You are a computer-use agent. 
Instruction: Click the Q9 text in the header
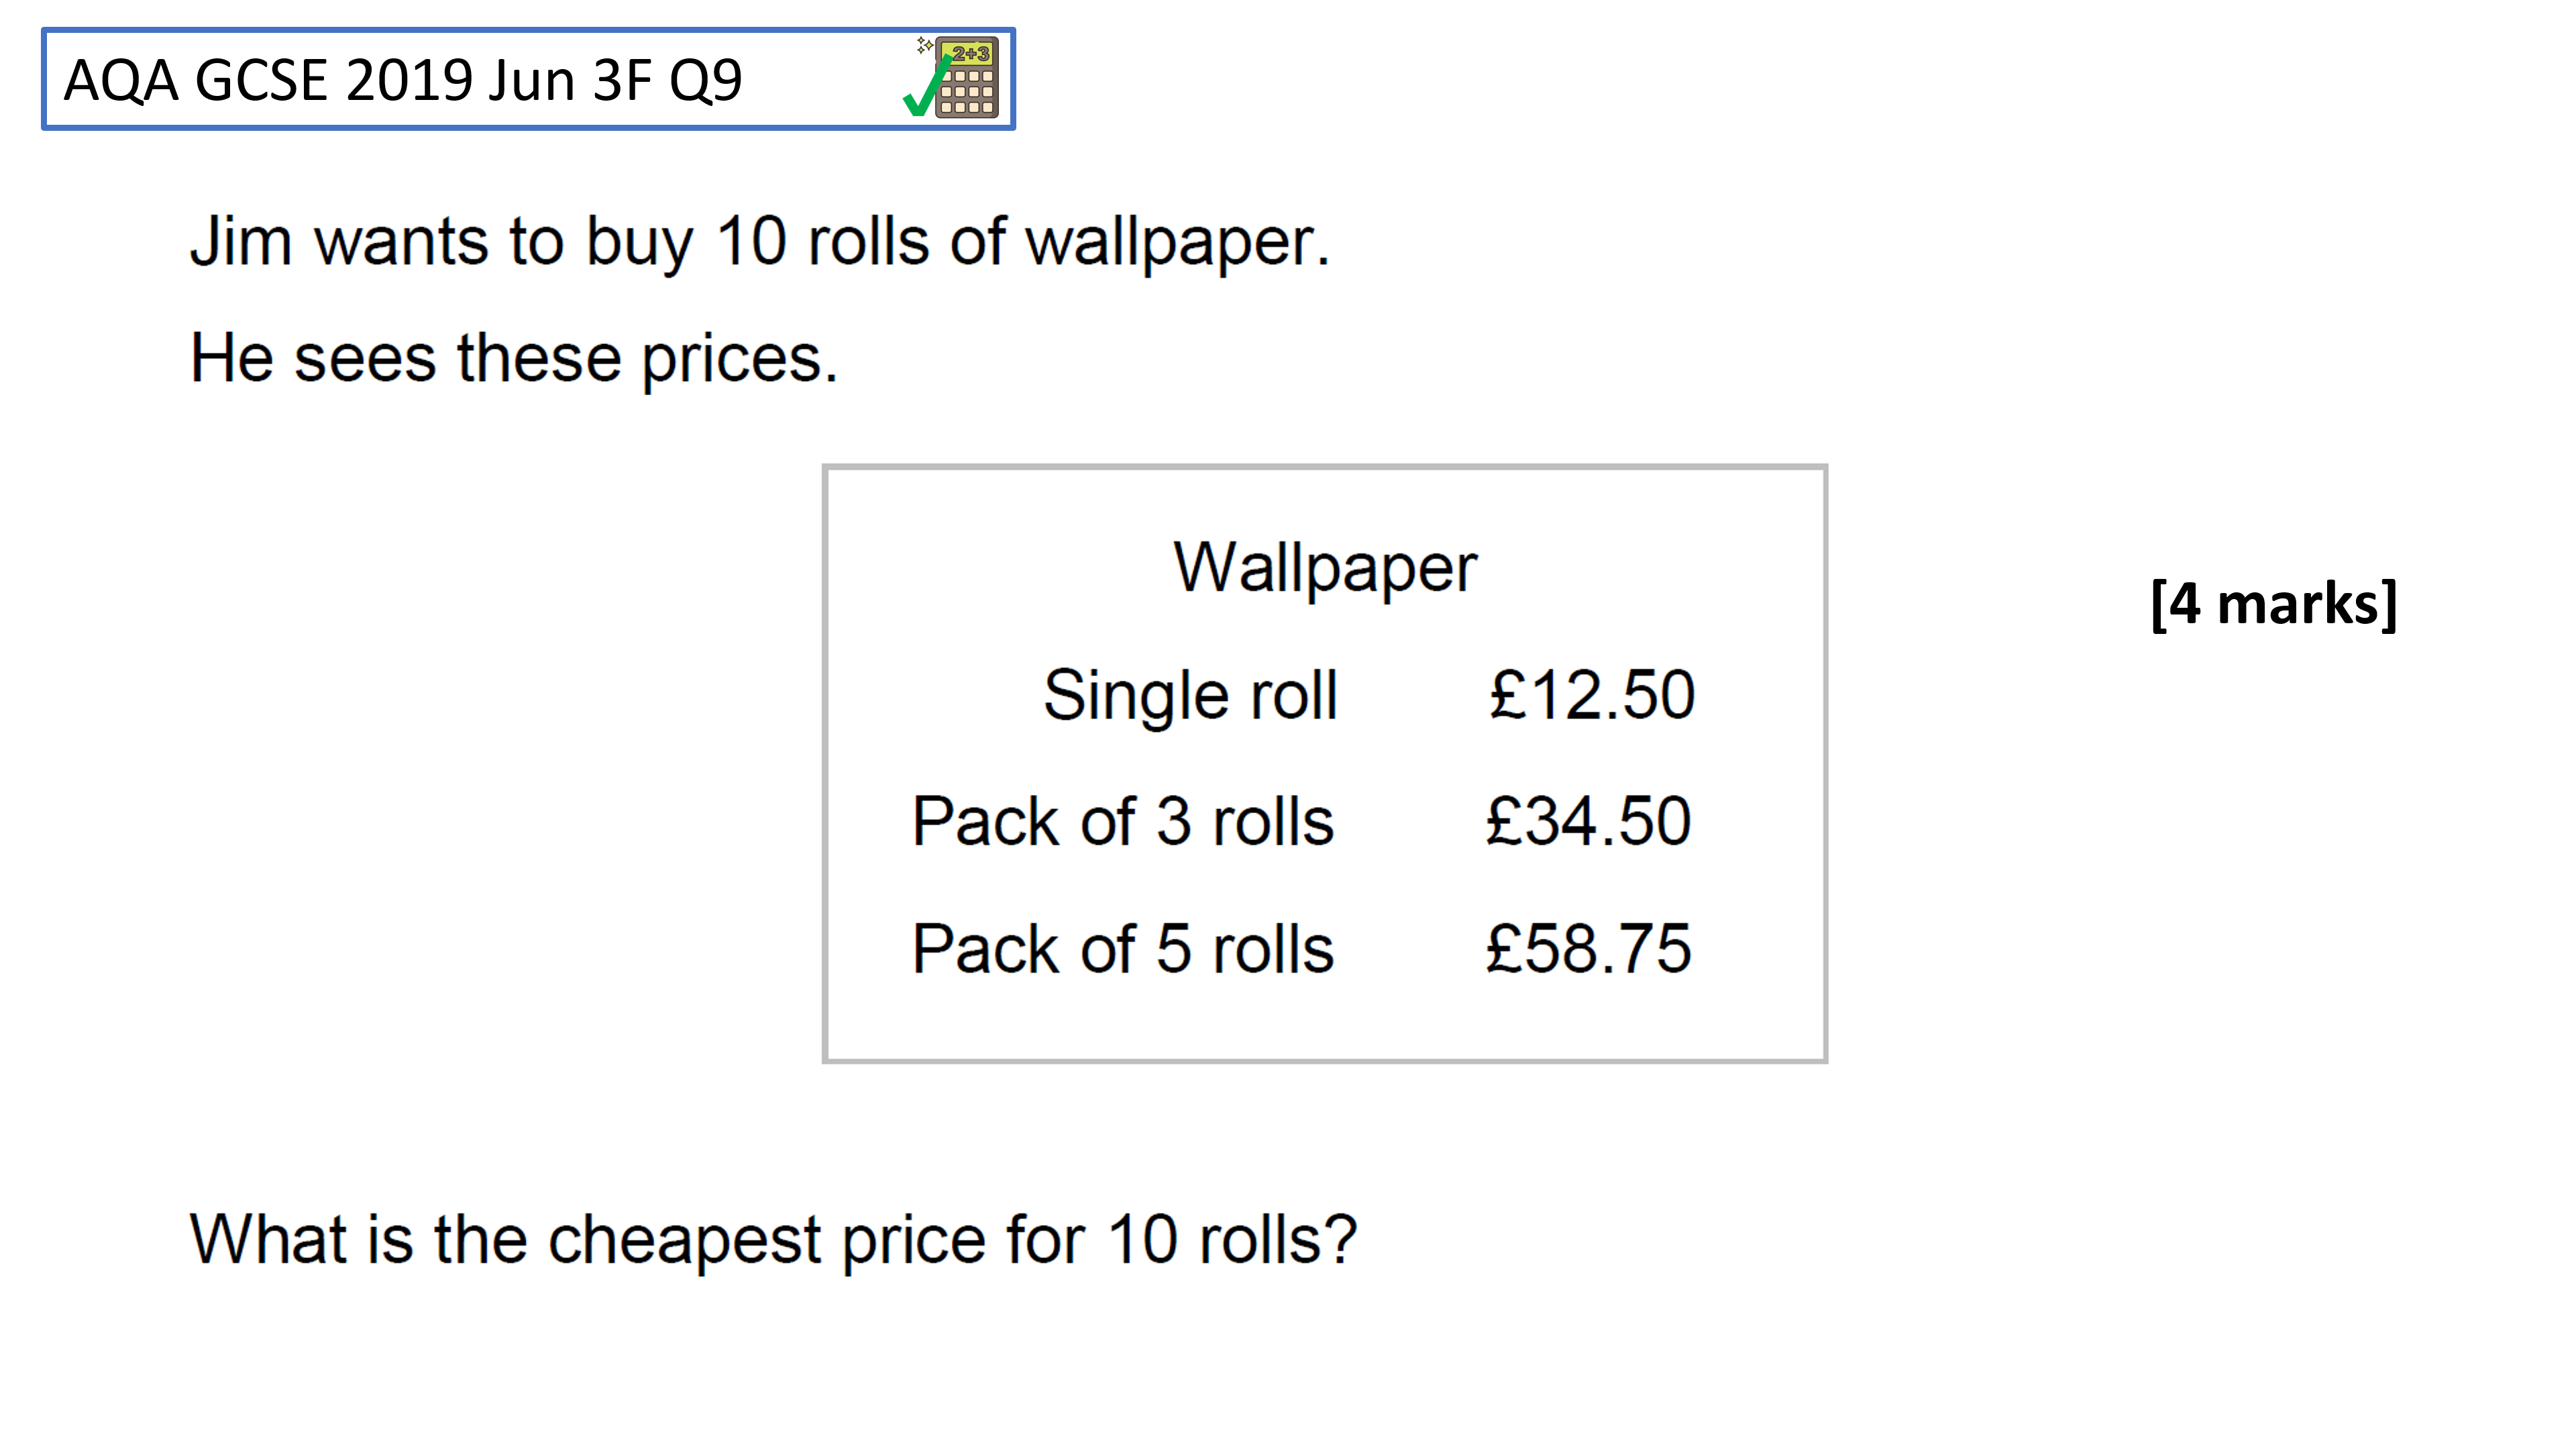pos(706,80)
